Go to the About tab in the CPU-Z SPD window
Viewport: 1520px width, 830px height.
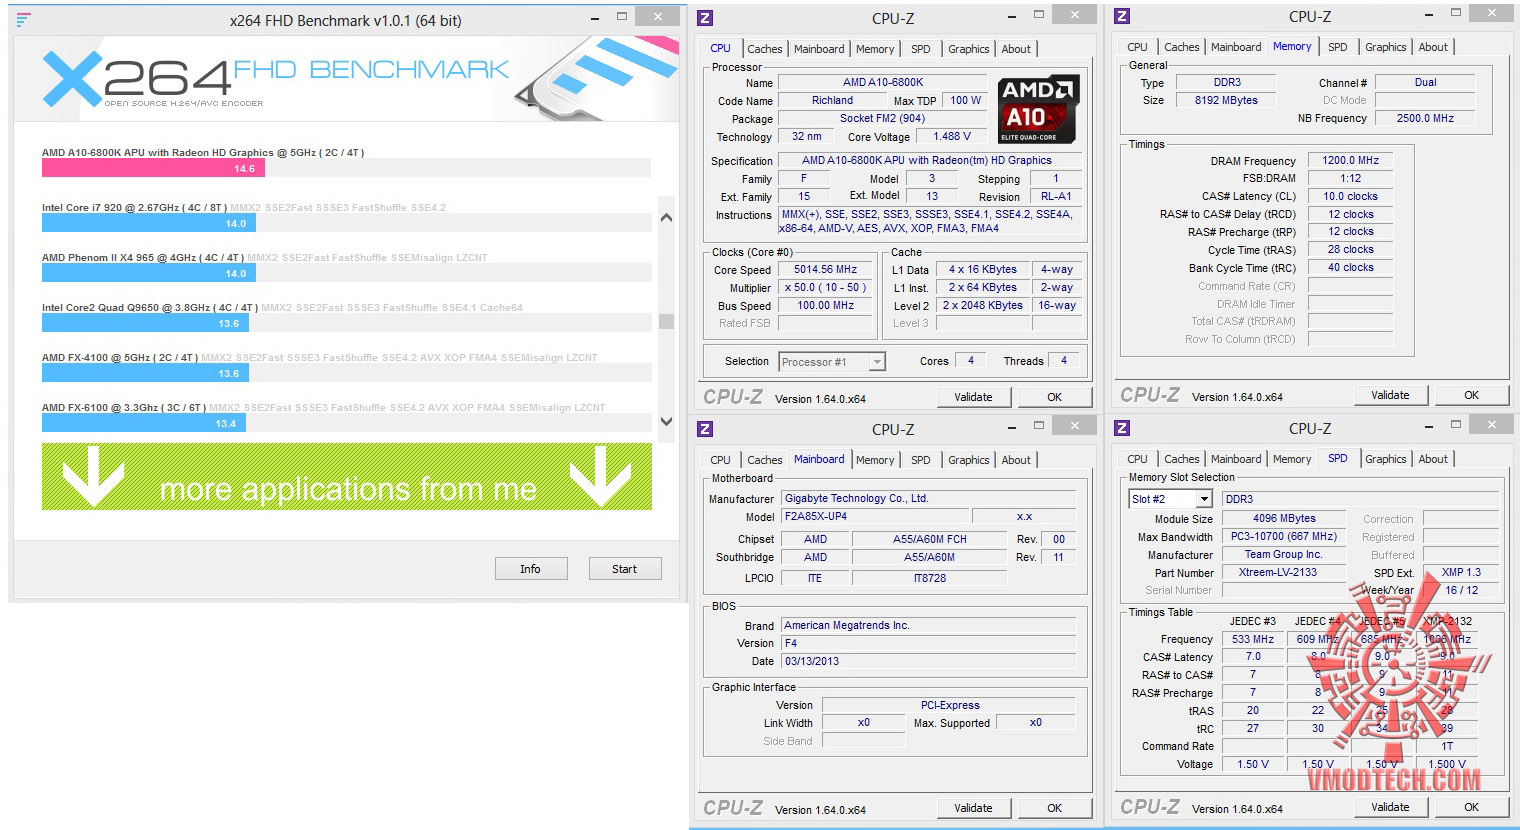pos(1433,459)
